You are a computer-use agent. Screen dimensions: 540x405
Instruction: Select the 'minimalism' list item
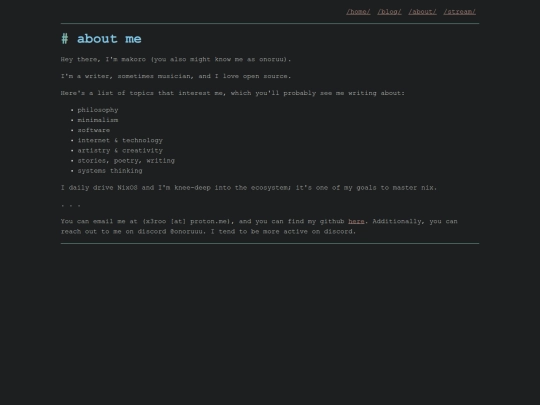(98, 120)
